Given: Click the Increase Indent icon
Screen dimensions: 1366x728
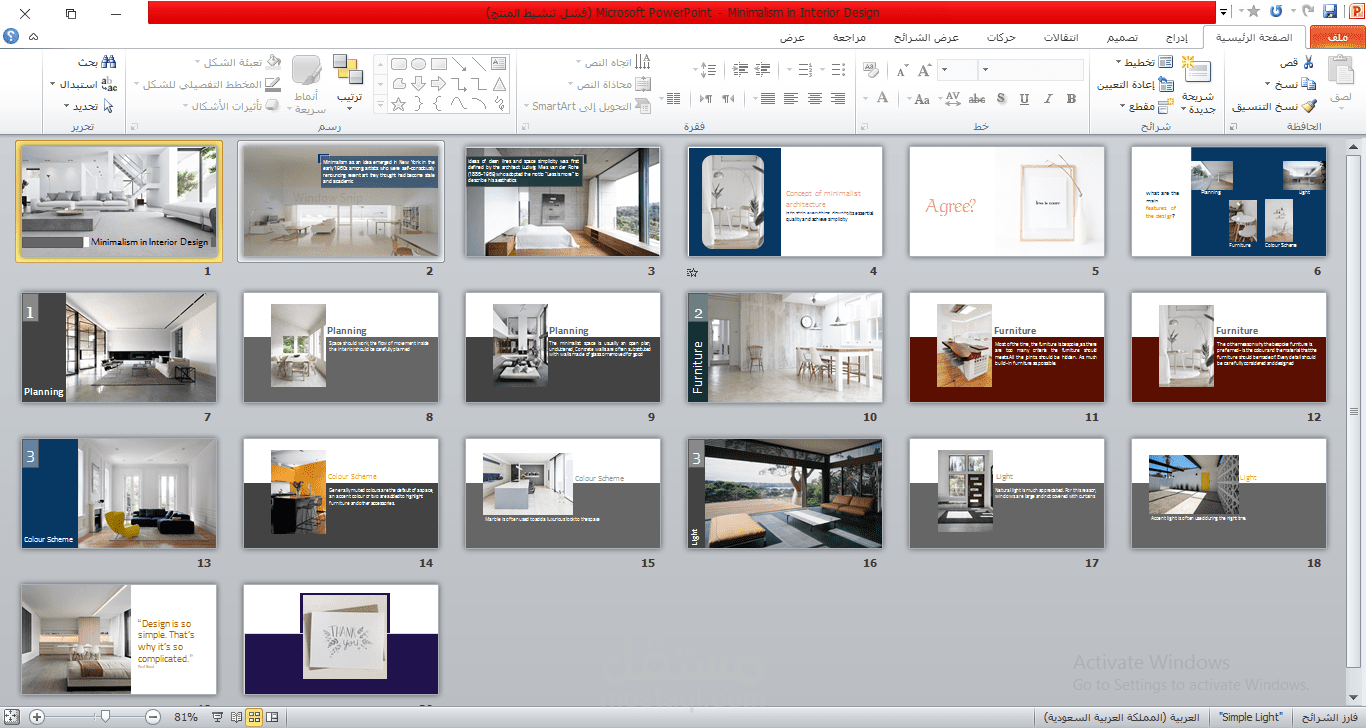Looking at the screenshot, I should (x=741, y=70).
